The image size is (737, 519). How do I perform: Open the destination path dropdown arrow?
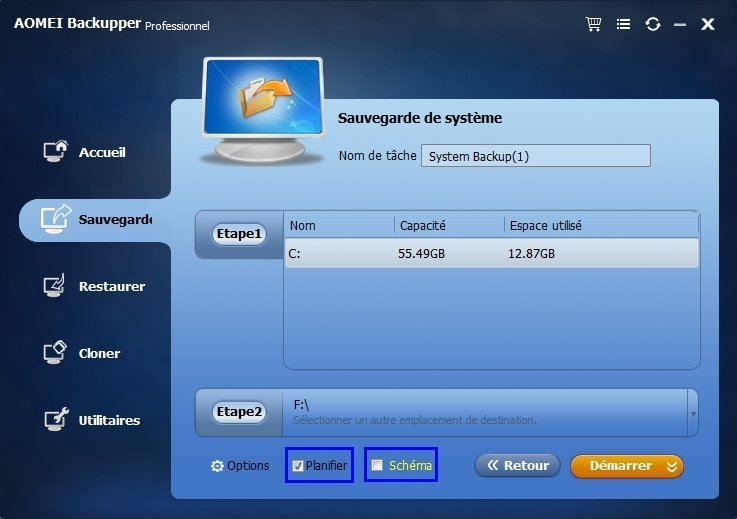tap(693, 414)
